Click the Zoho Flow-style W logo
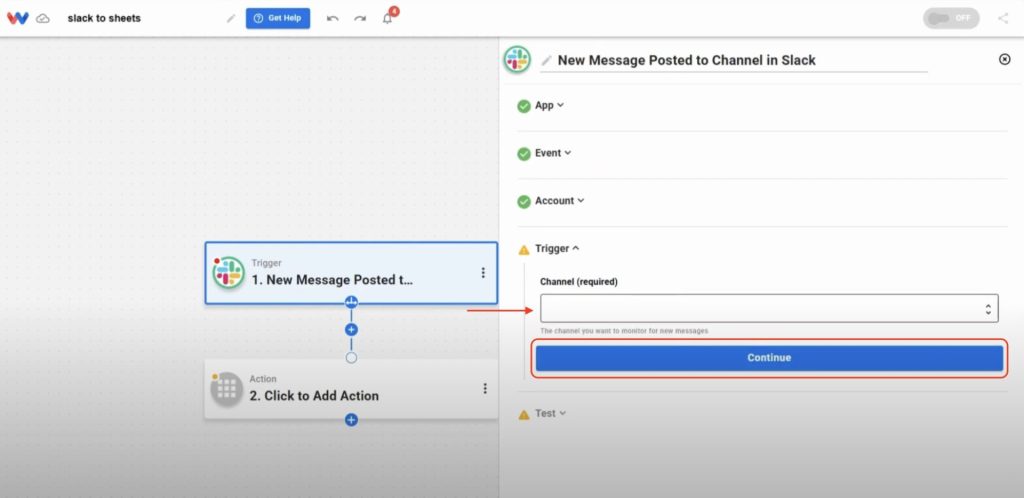 point(18,18)
